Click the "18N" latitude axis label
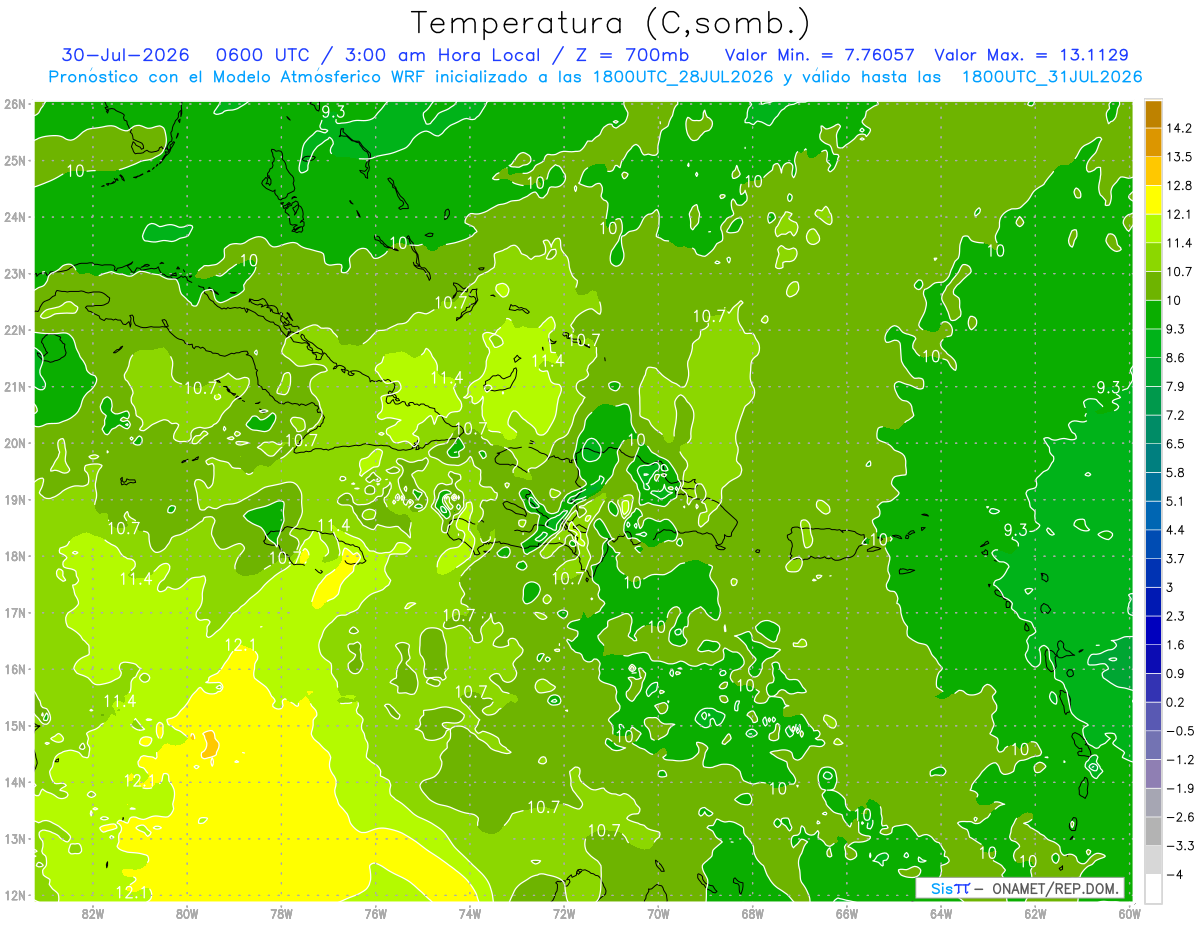The image size is (1200, 927). 15,557
